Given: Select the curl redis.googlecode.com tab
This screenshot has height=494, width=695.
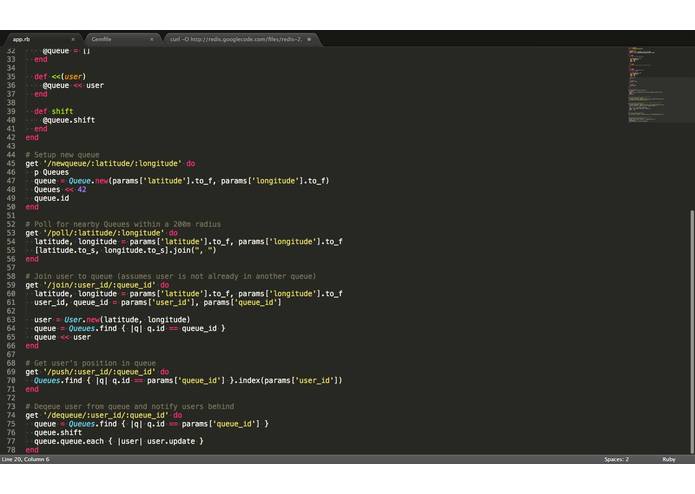Looking at the screenshot, I should coord(240,39).
